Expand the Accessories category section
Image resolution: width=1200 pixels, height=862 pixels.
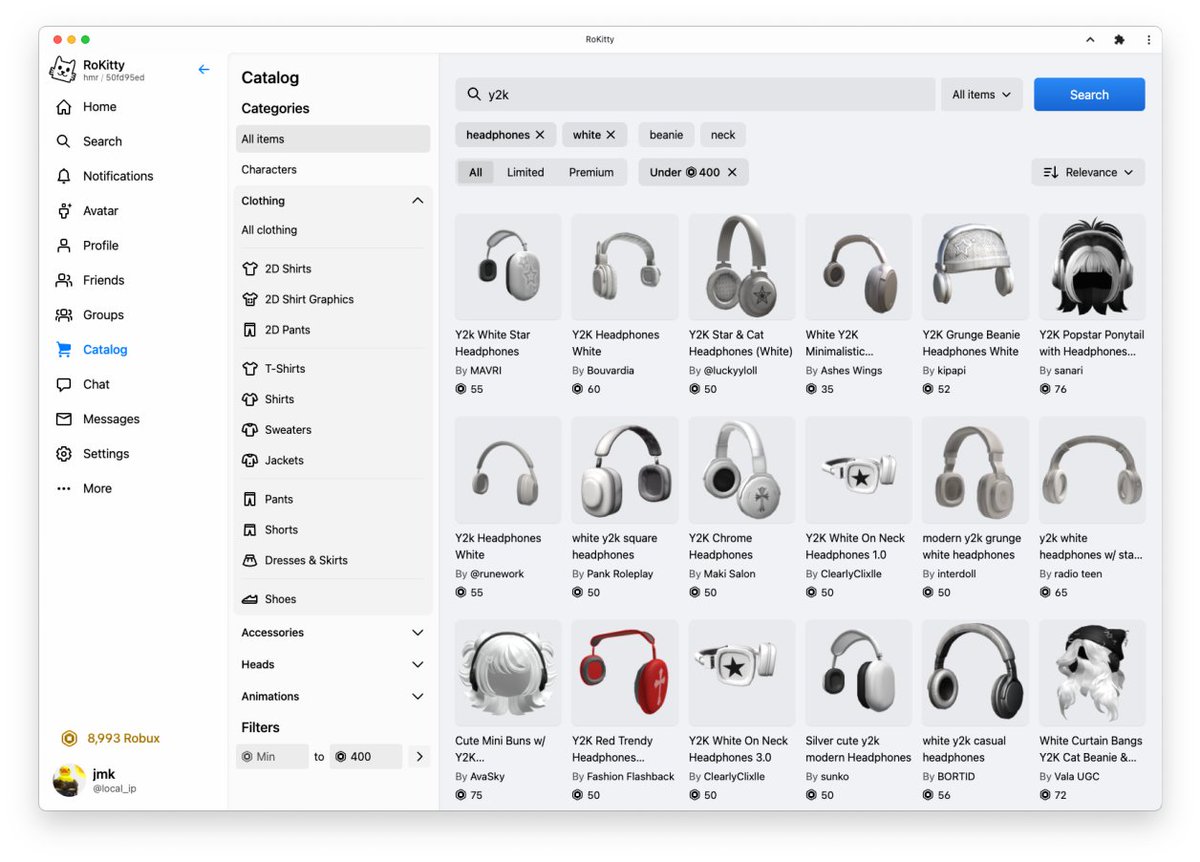(x=418, y=633)
